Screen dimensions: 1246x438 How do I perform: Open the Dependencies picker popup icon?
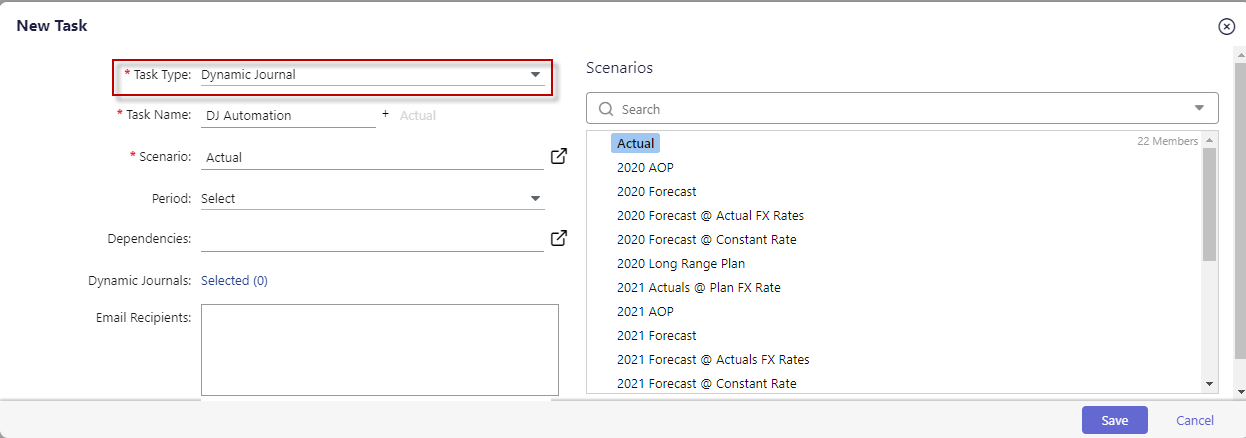(x=559, y=238)
